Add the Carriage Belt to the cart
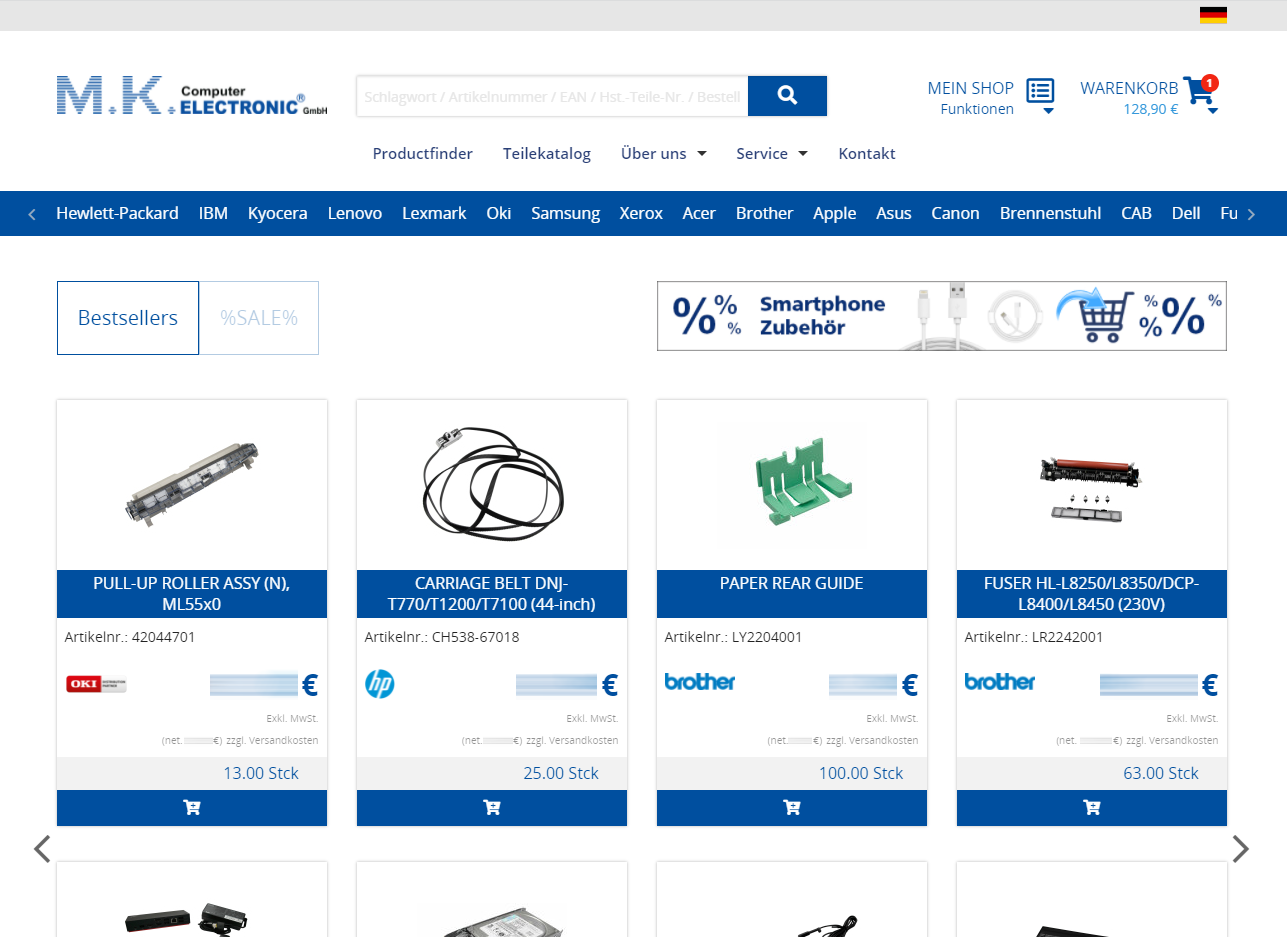The image size is (1287, 937). point(491,808)
